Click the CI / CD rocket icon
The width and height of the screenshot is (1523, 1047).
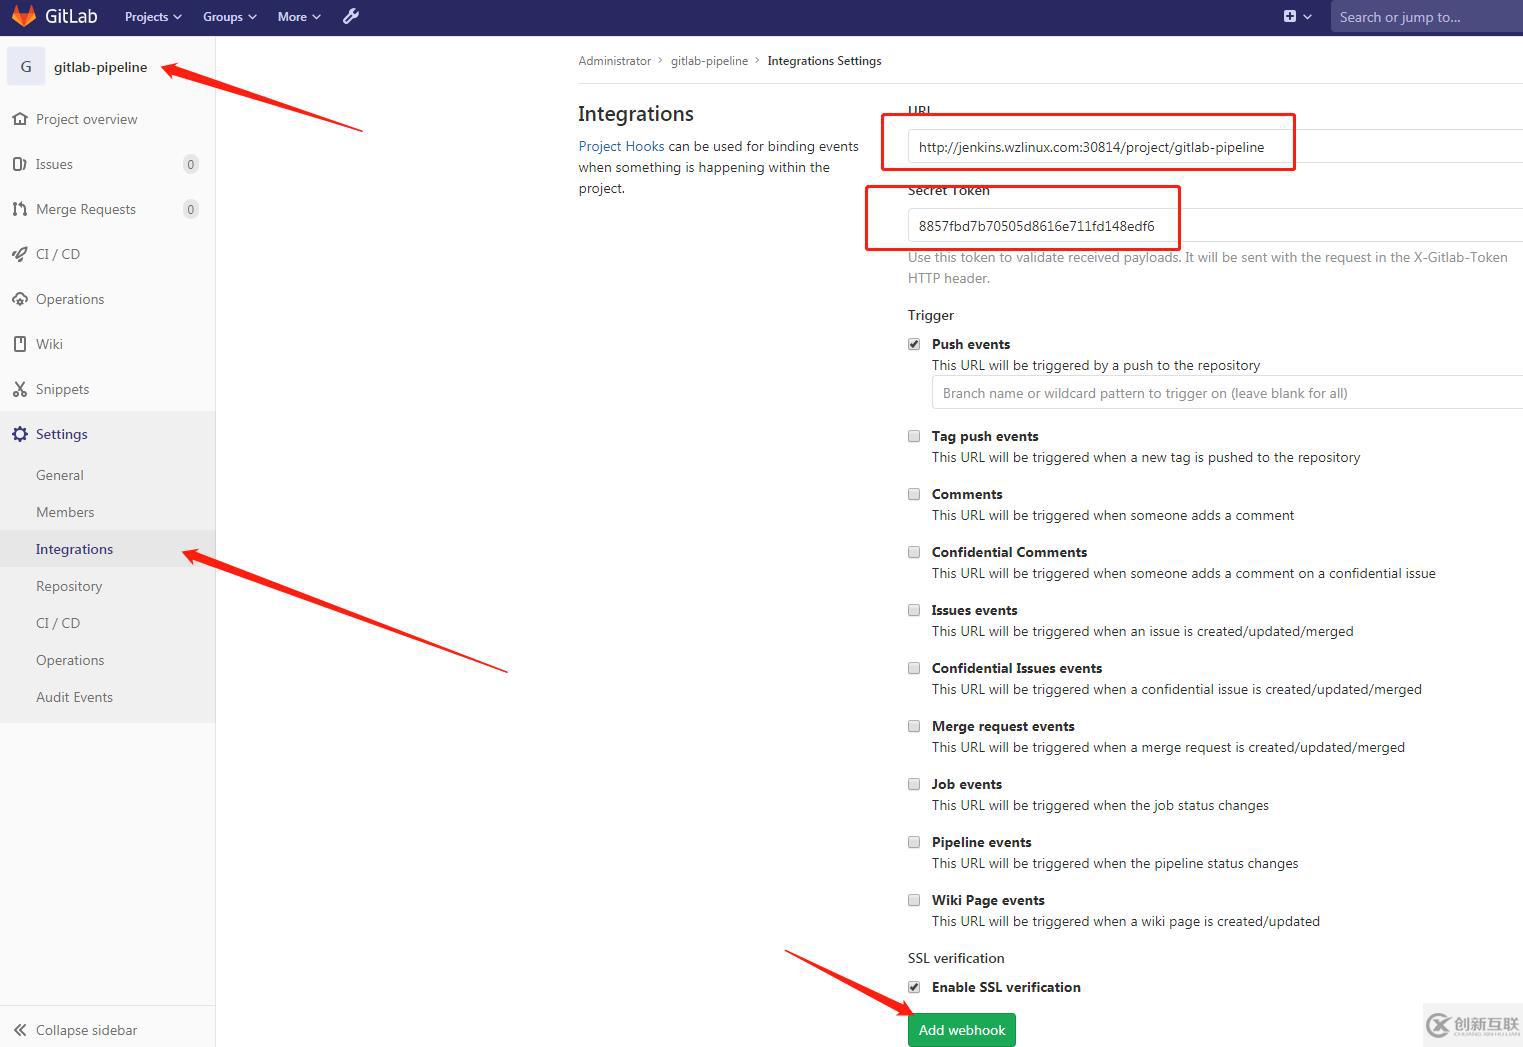pyautogui.click(x=20, y=254)
